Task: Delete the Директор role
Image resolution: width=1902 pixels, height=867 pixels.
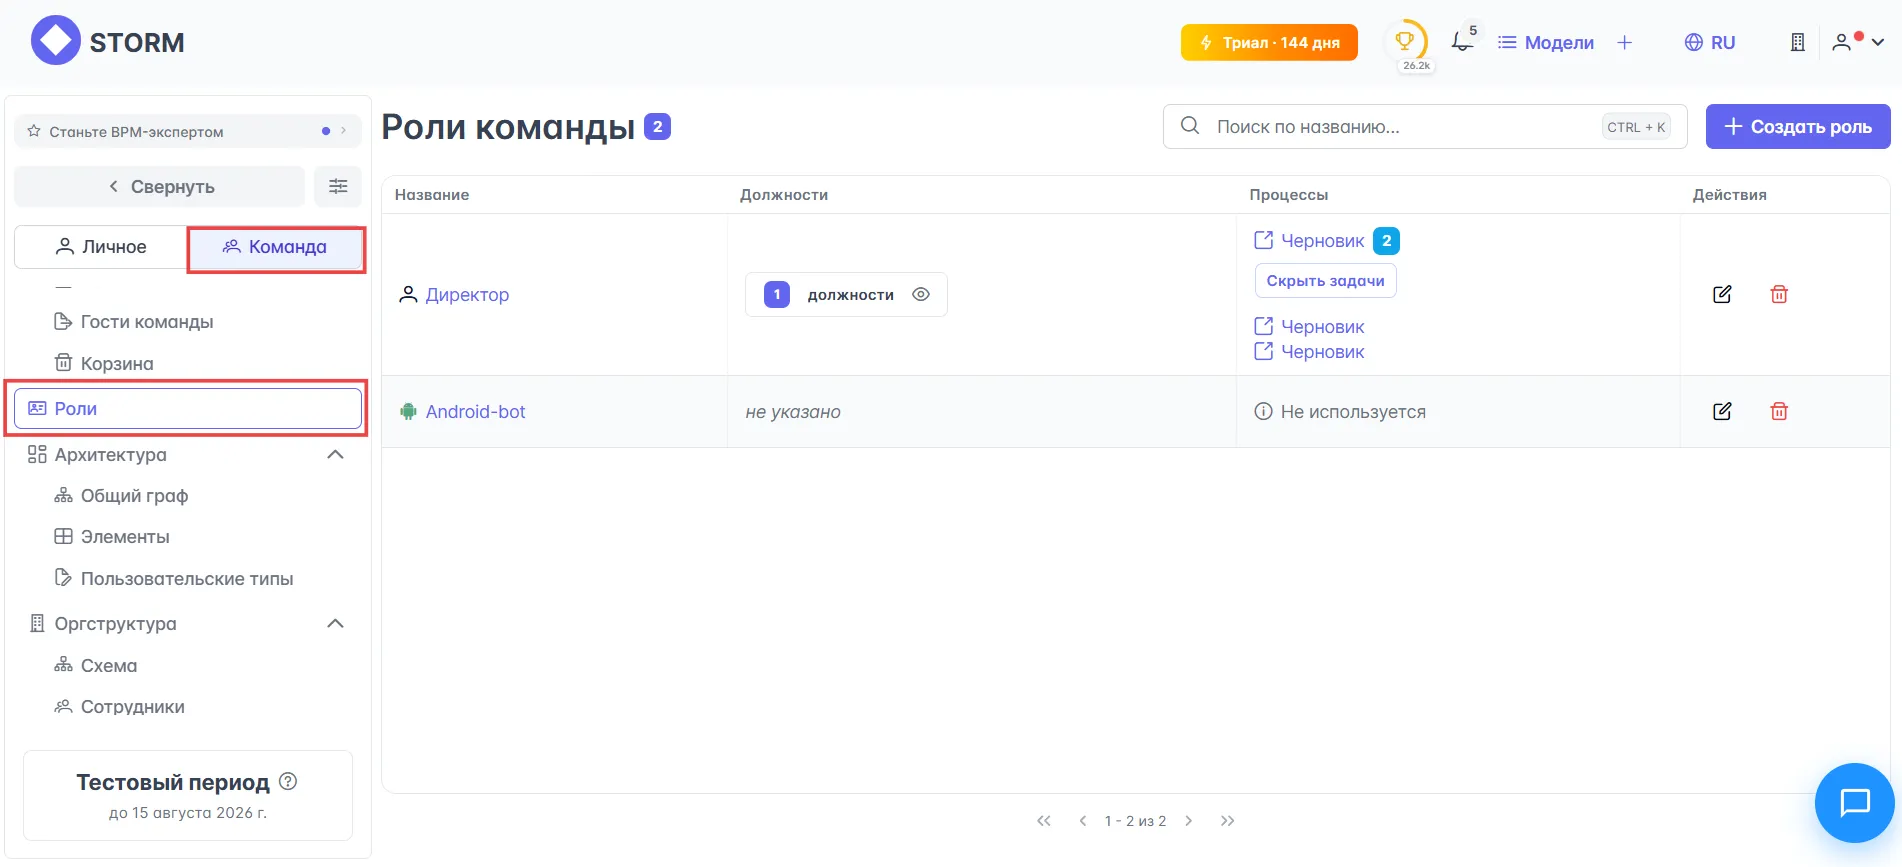Action: tap(1779, 294)
